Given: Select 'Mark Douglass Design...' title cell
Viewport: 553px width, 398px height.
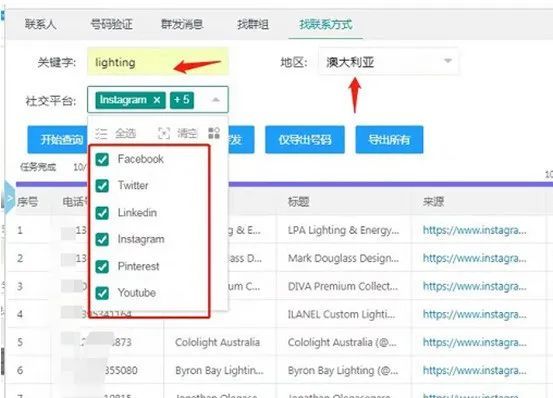Looking at the screenshot, I should click(x=344, y=258).
